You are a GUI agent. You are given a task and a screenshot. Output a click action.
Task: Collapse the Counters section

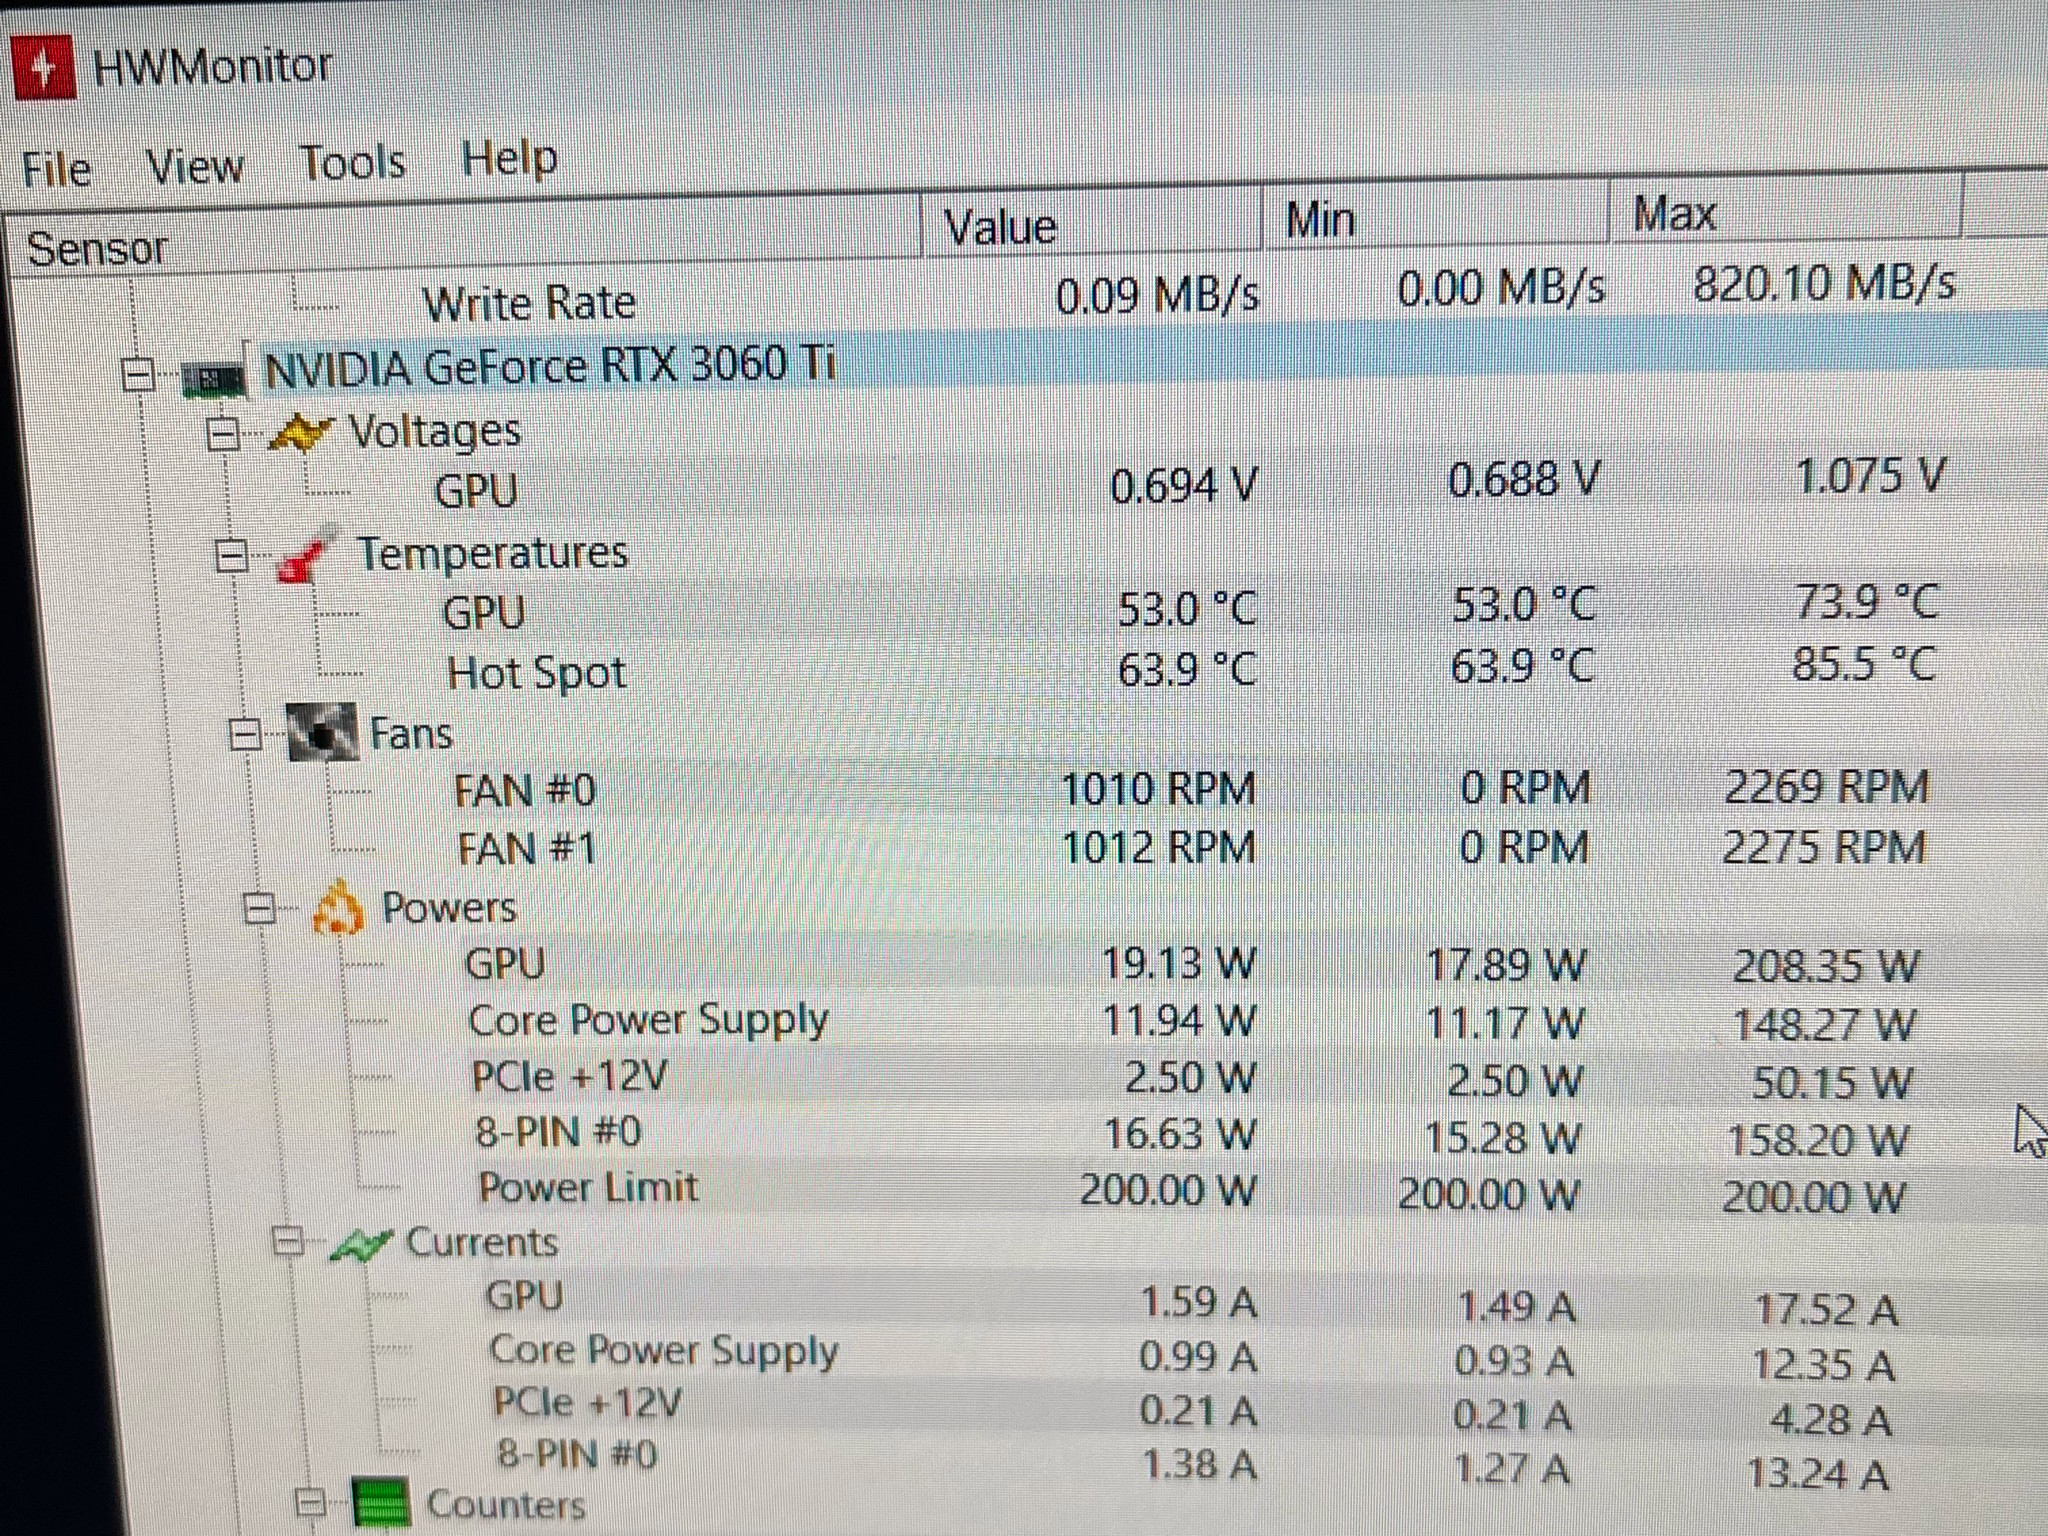tap(311, 1502)
